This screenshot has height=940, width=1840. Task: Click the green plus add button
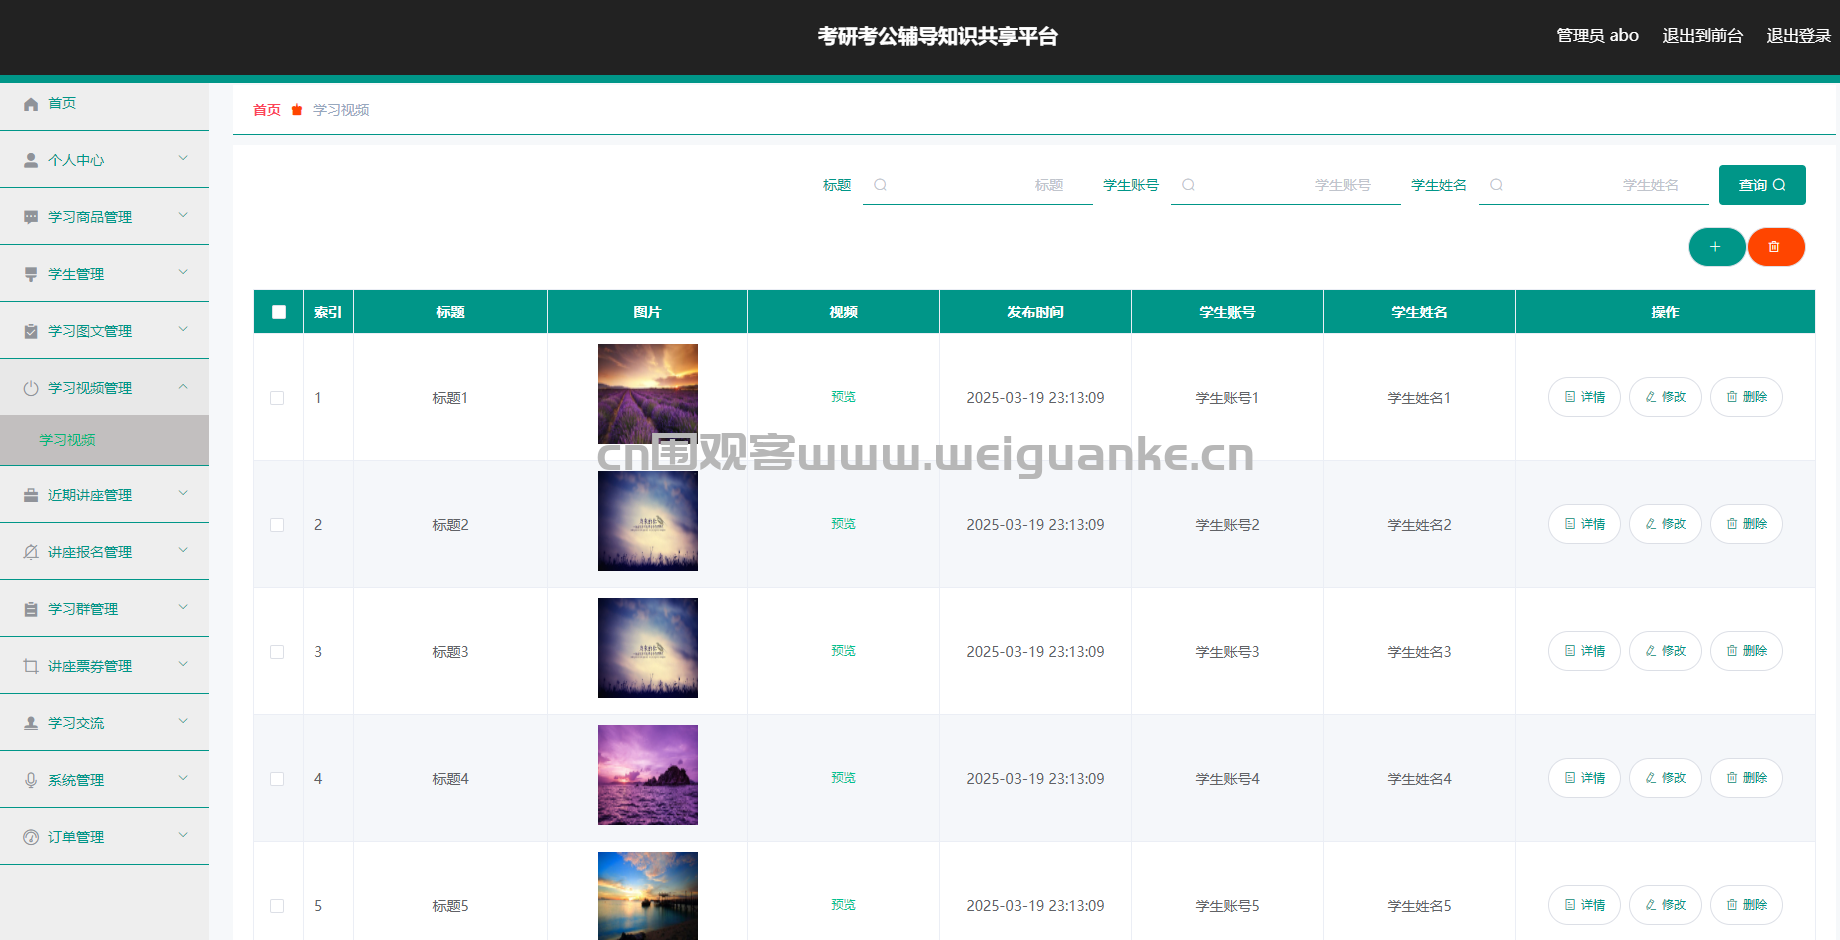click(x=1716, y=247)
